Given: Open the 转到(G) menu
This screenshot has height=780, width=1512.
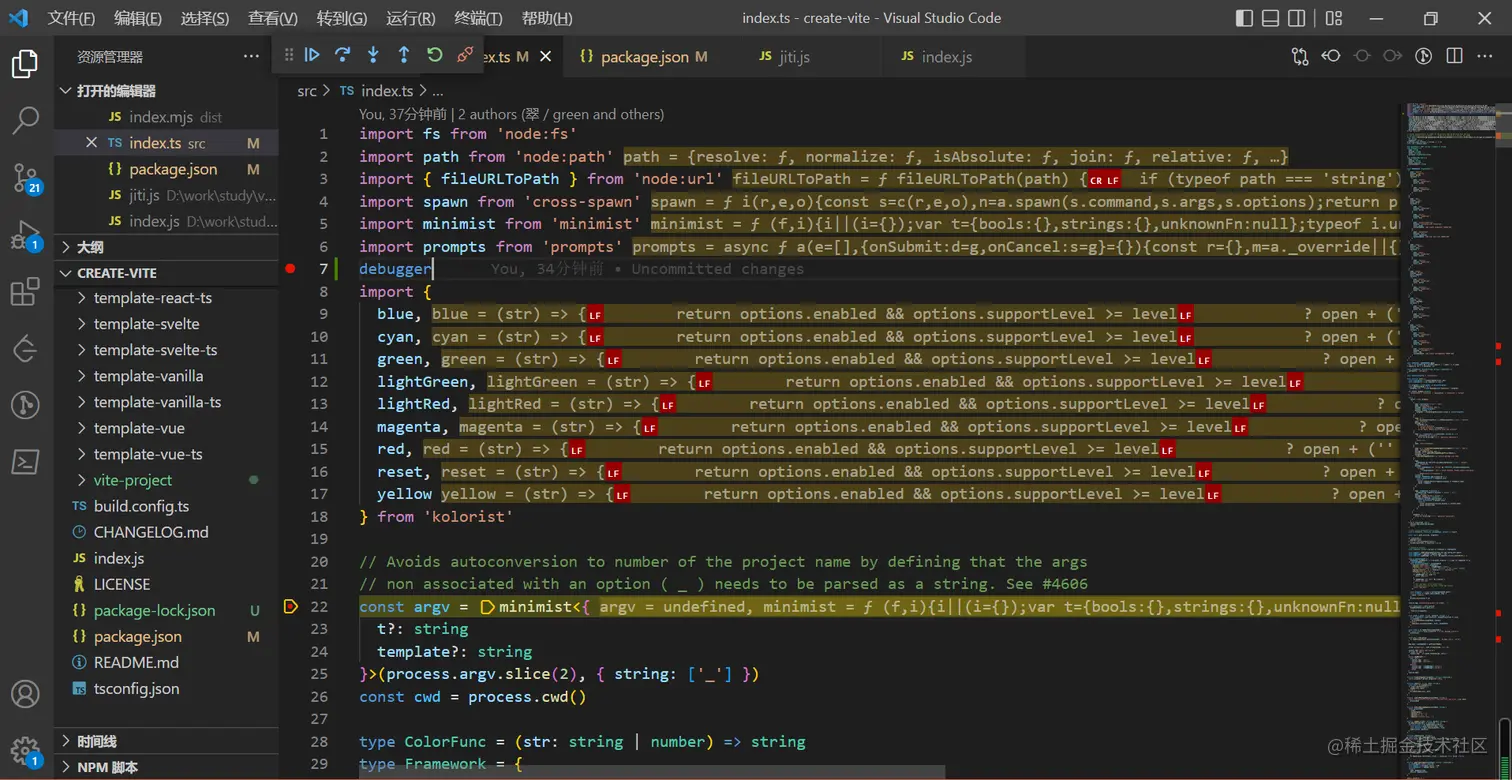Looking at the screenshot, I should (342, 18).
